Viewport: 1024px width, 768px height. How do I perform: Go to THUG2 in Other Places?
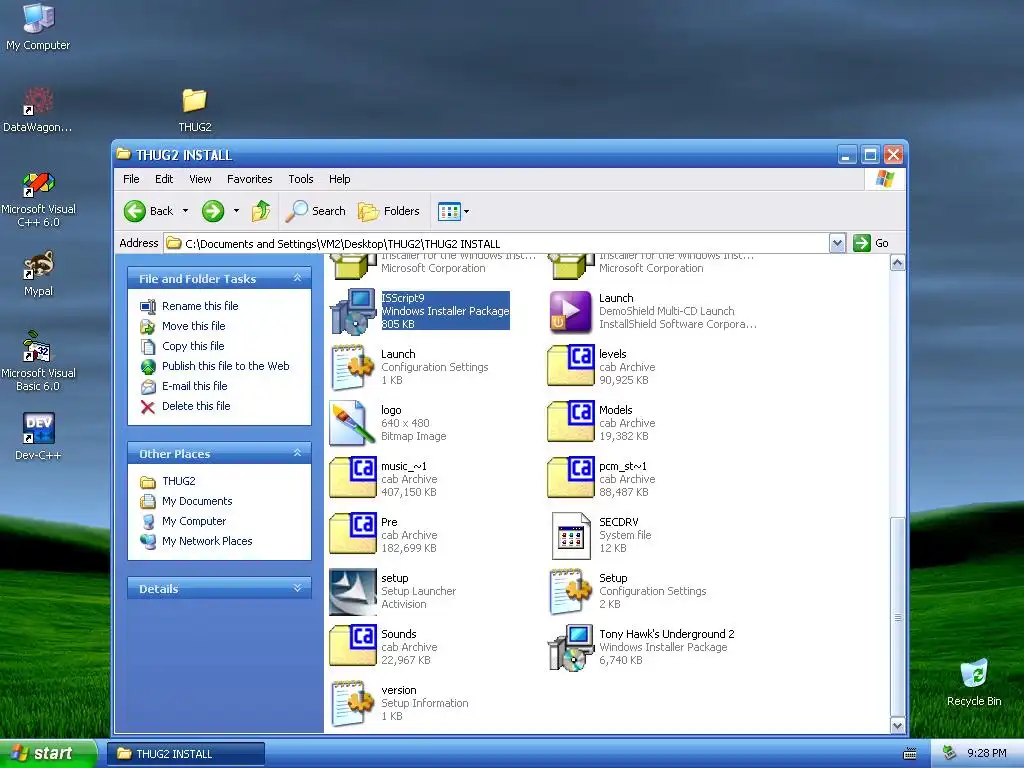click(x=178, y=481)
